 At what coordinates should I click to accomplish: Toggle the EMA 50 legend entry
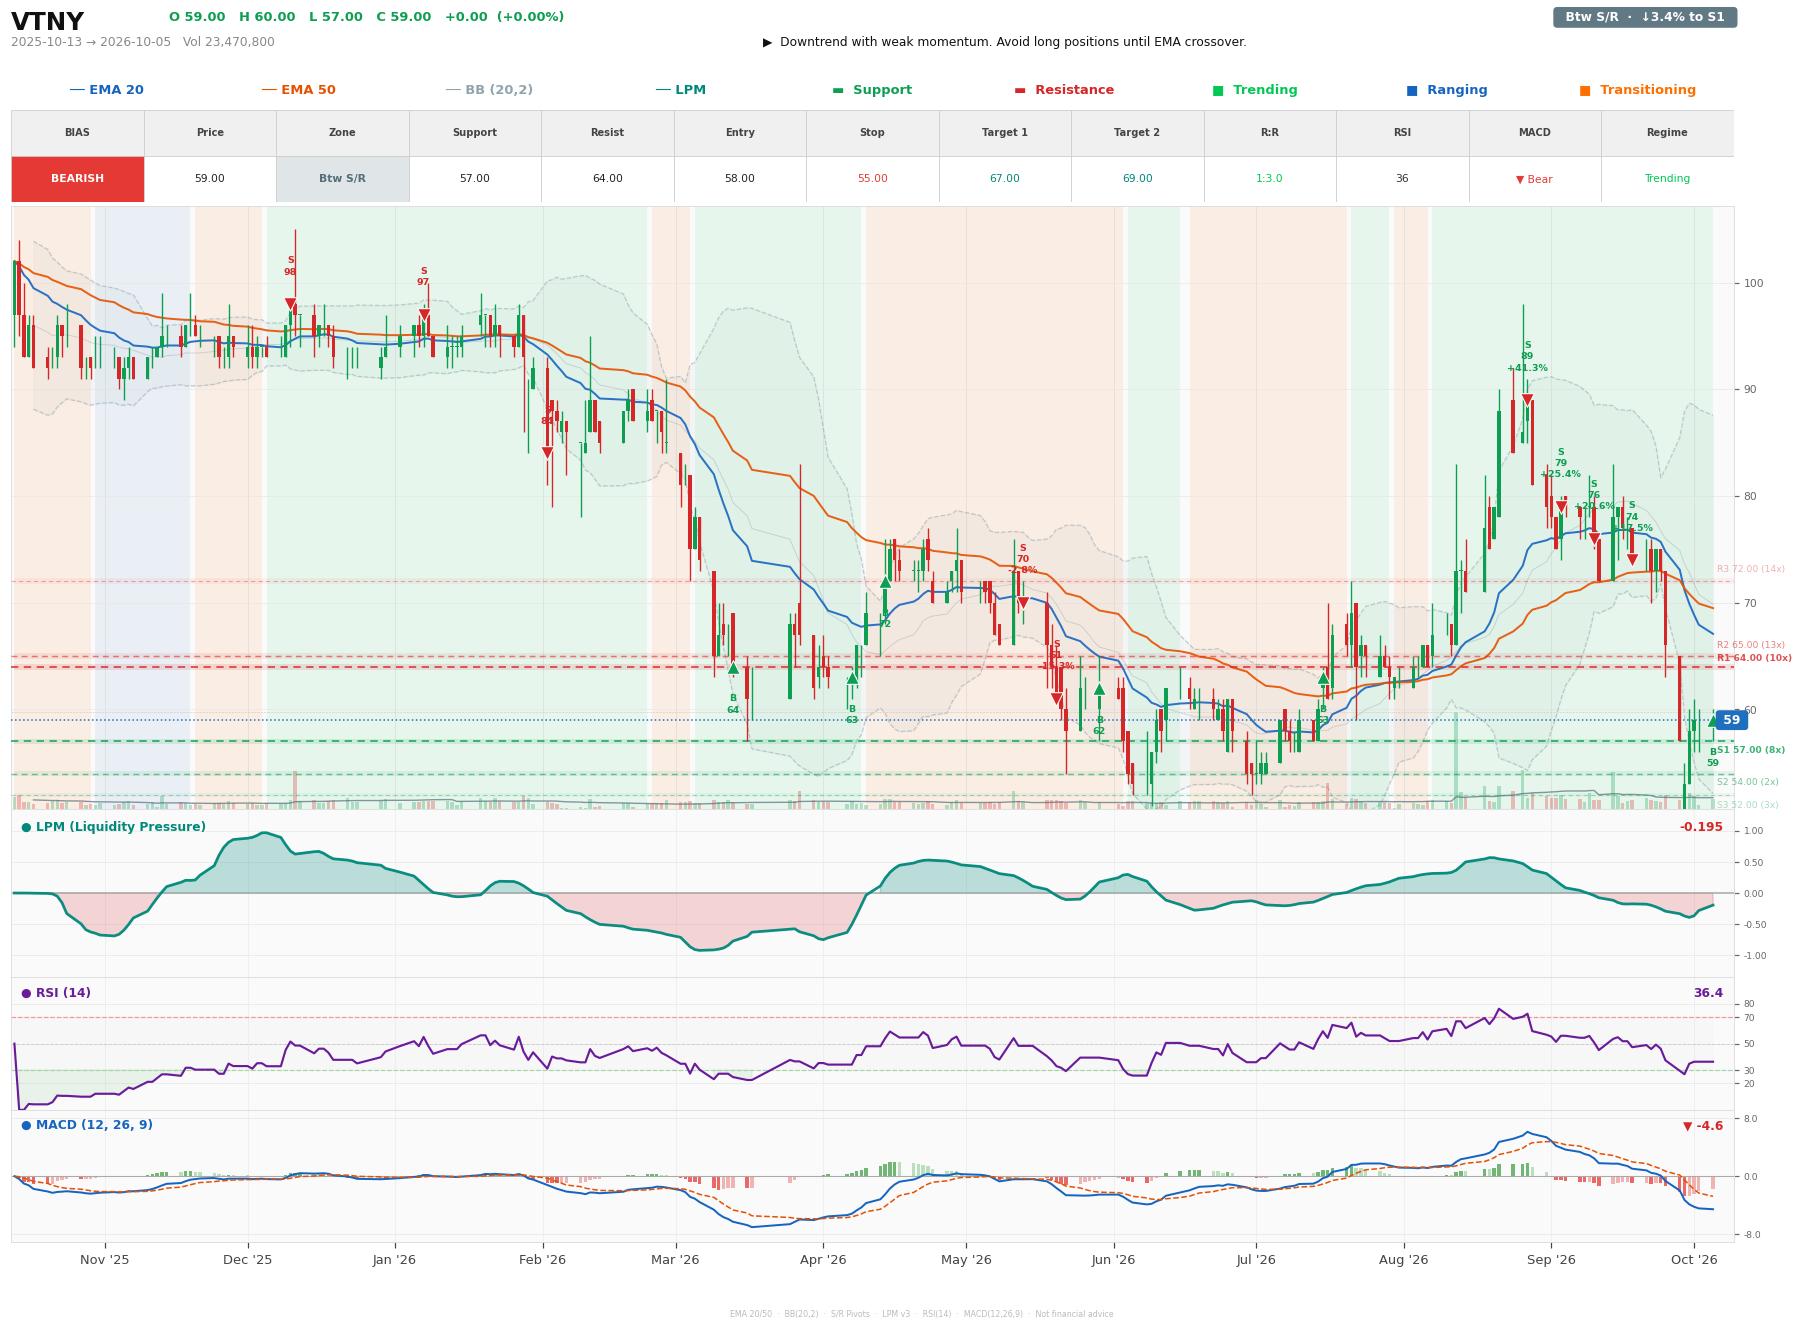click(x=299, y=90)
